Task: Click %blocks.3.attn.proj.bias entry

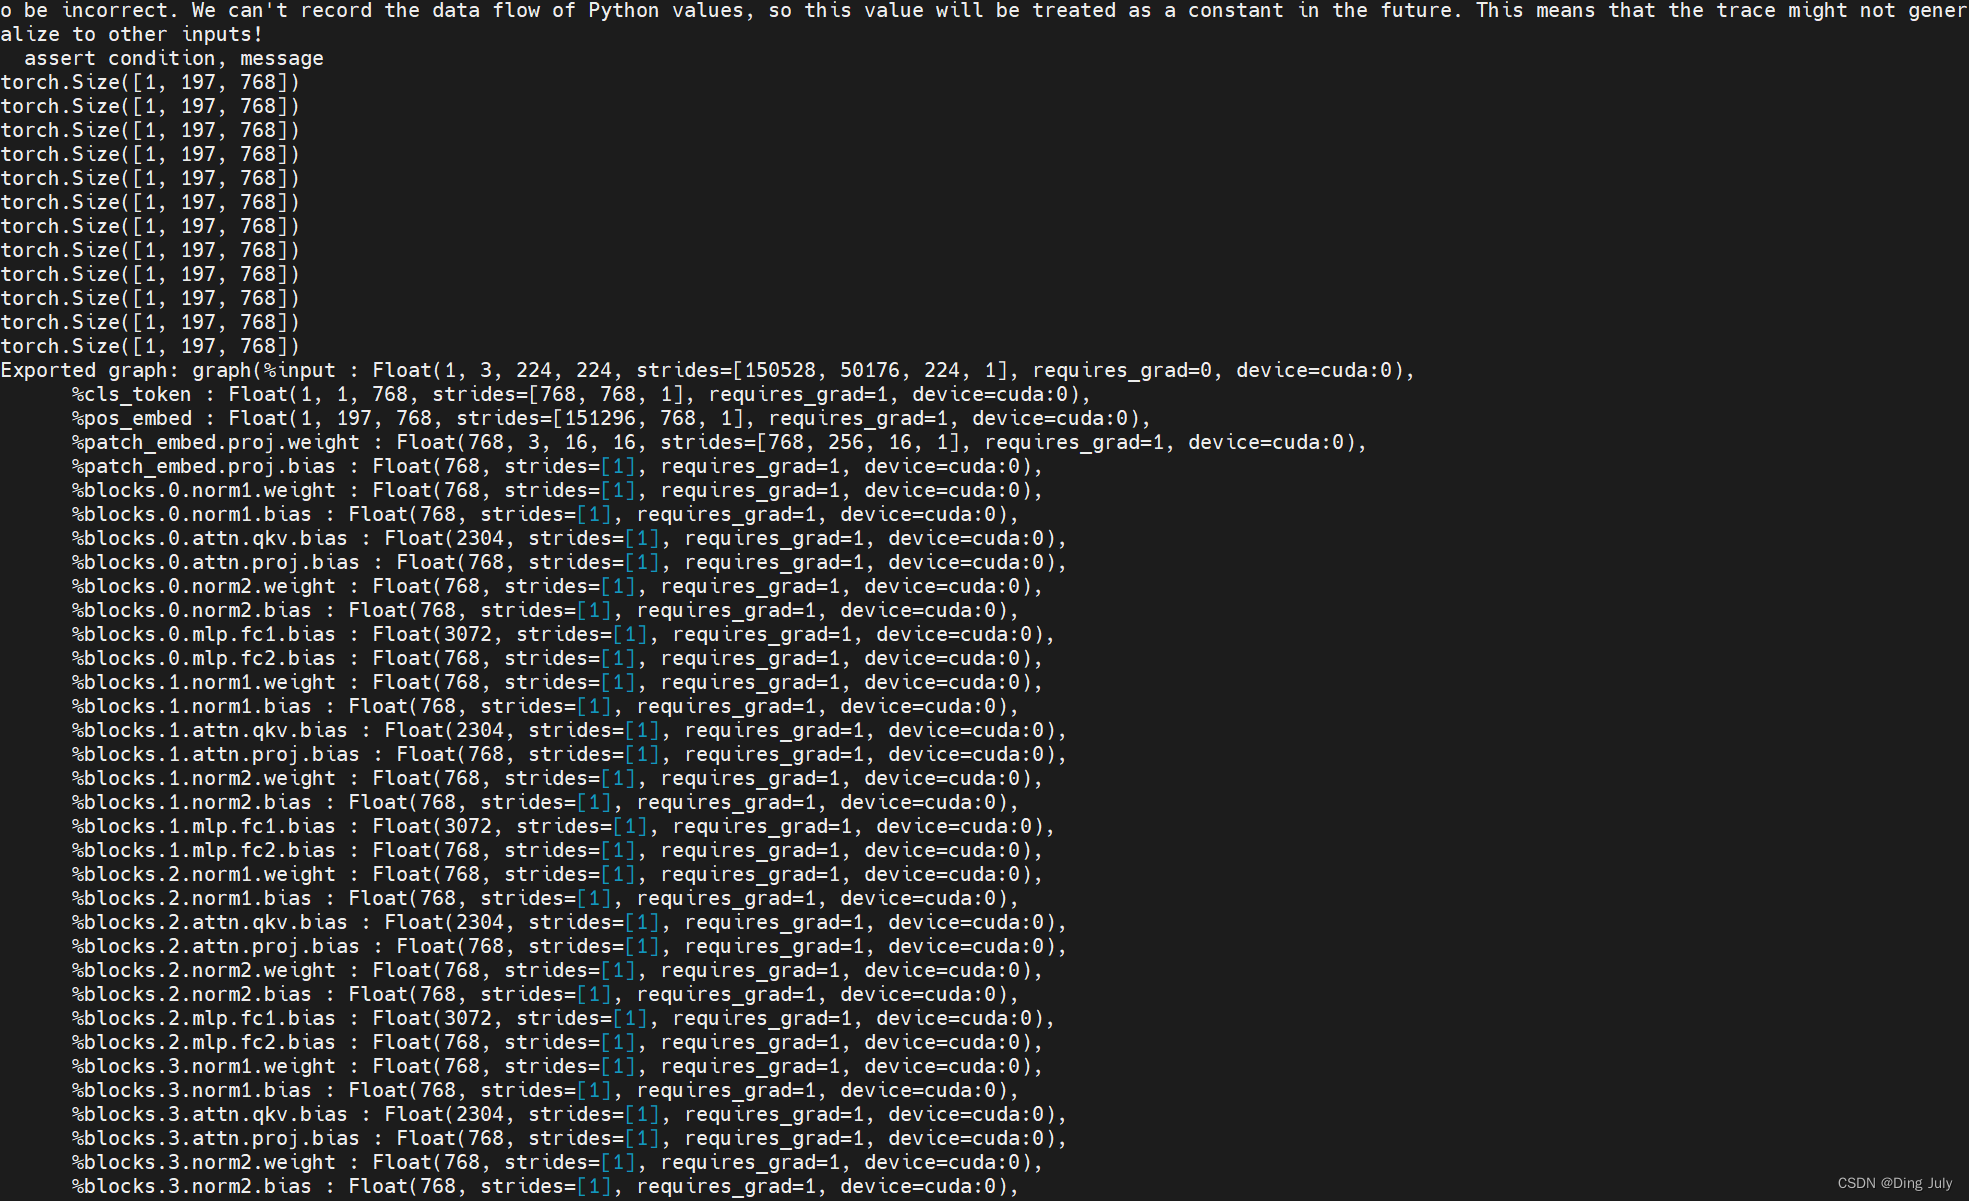Action: point(215,1139)
